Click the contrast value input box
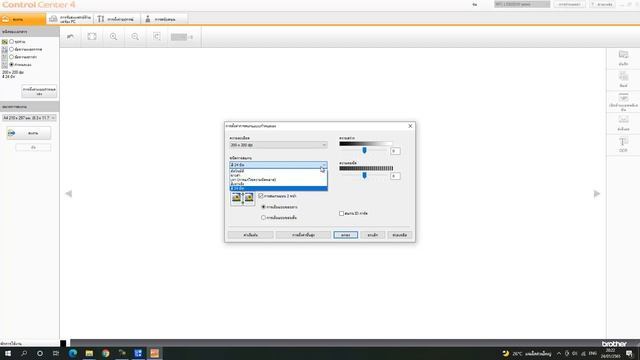This screenshot has height=360, width=640. click(x=395, y=176)
